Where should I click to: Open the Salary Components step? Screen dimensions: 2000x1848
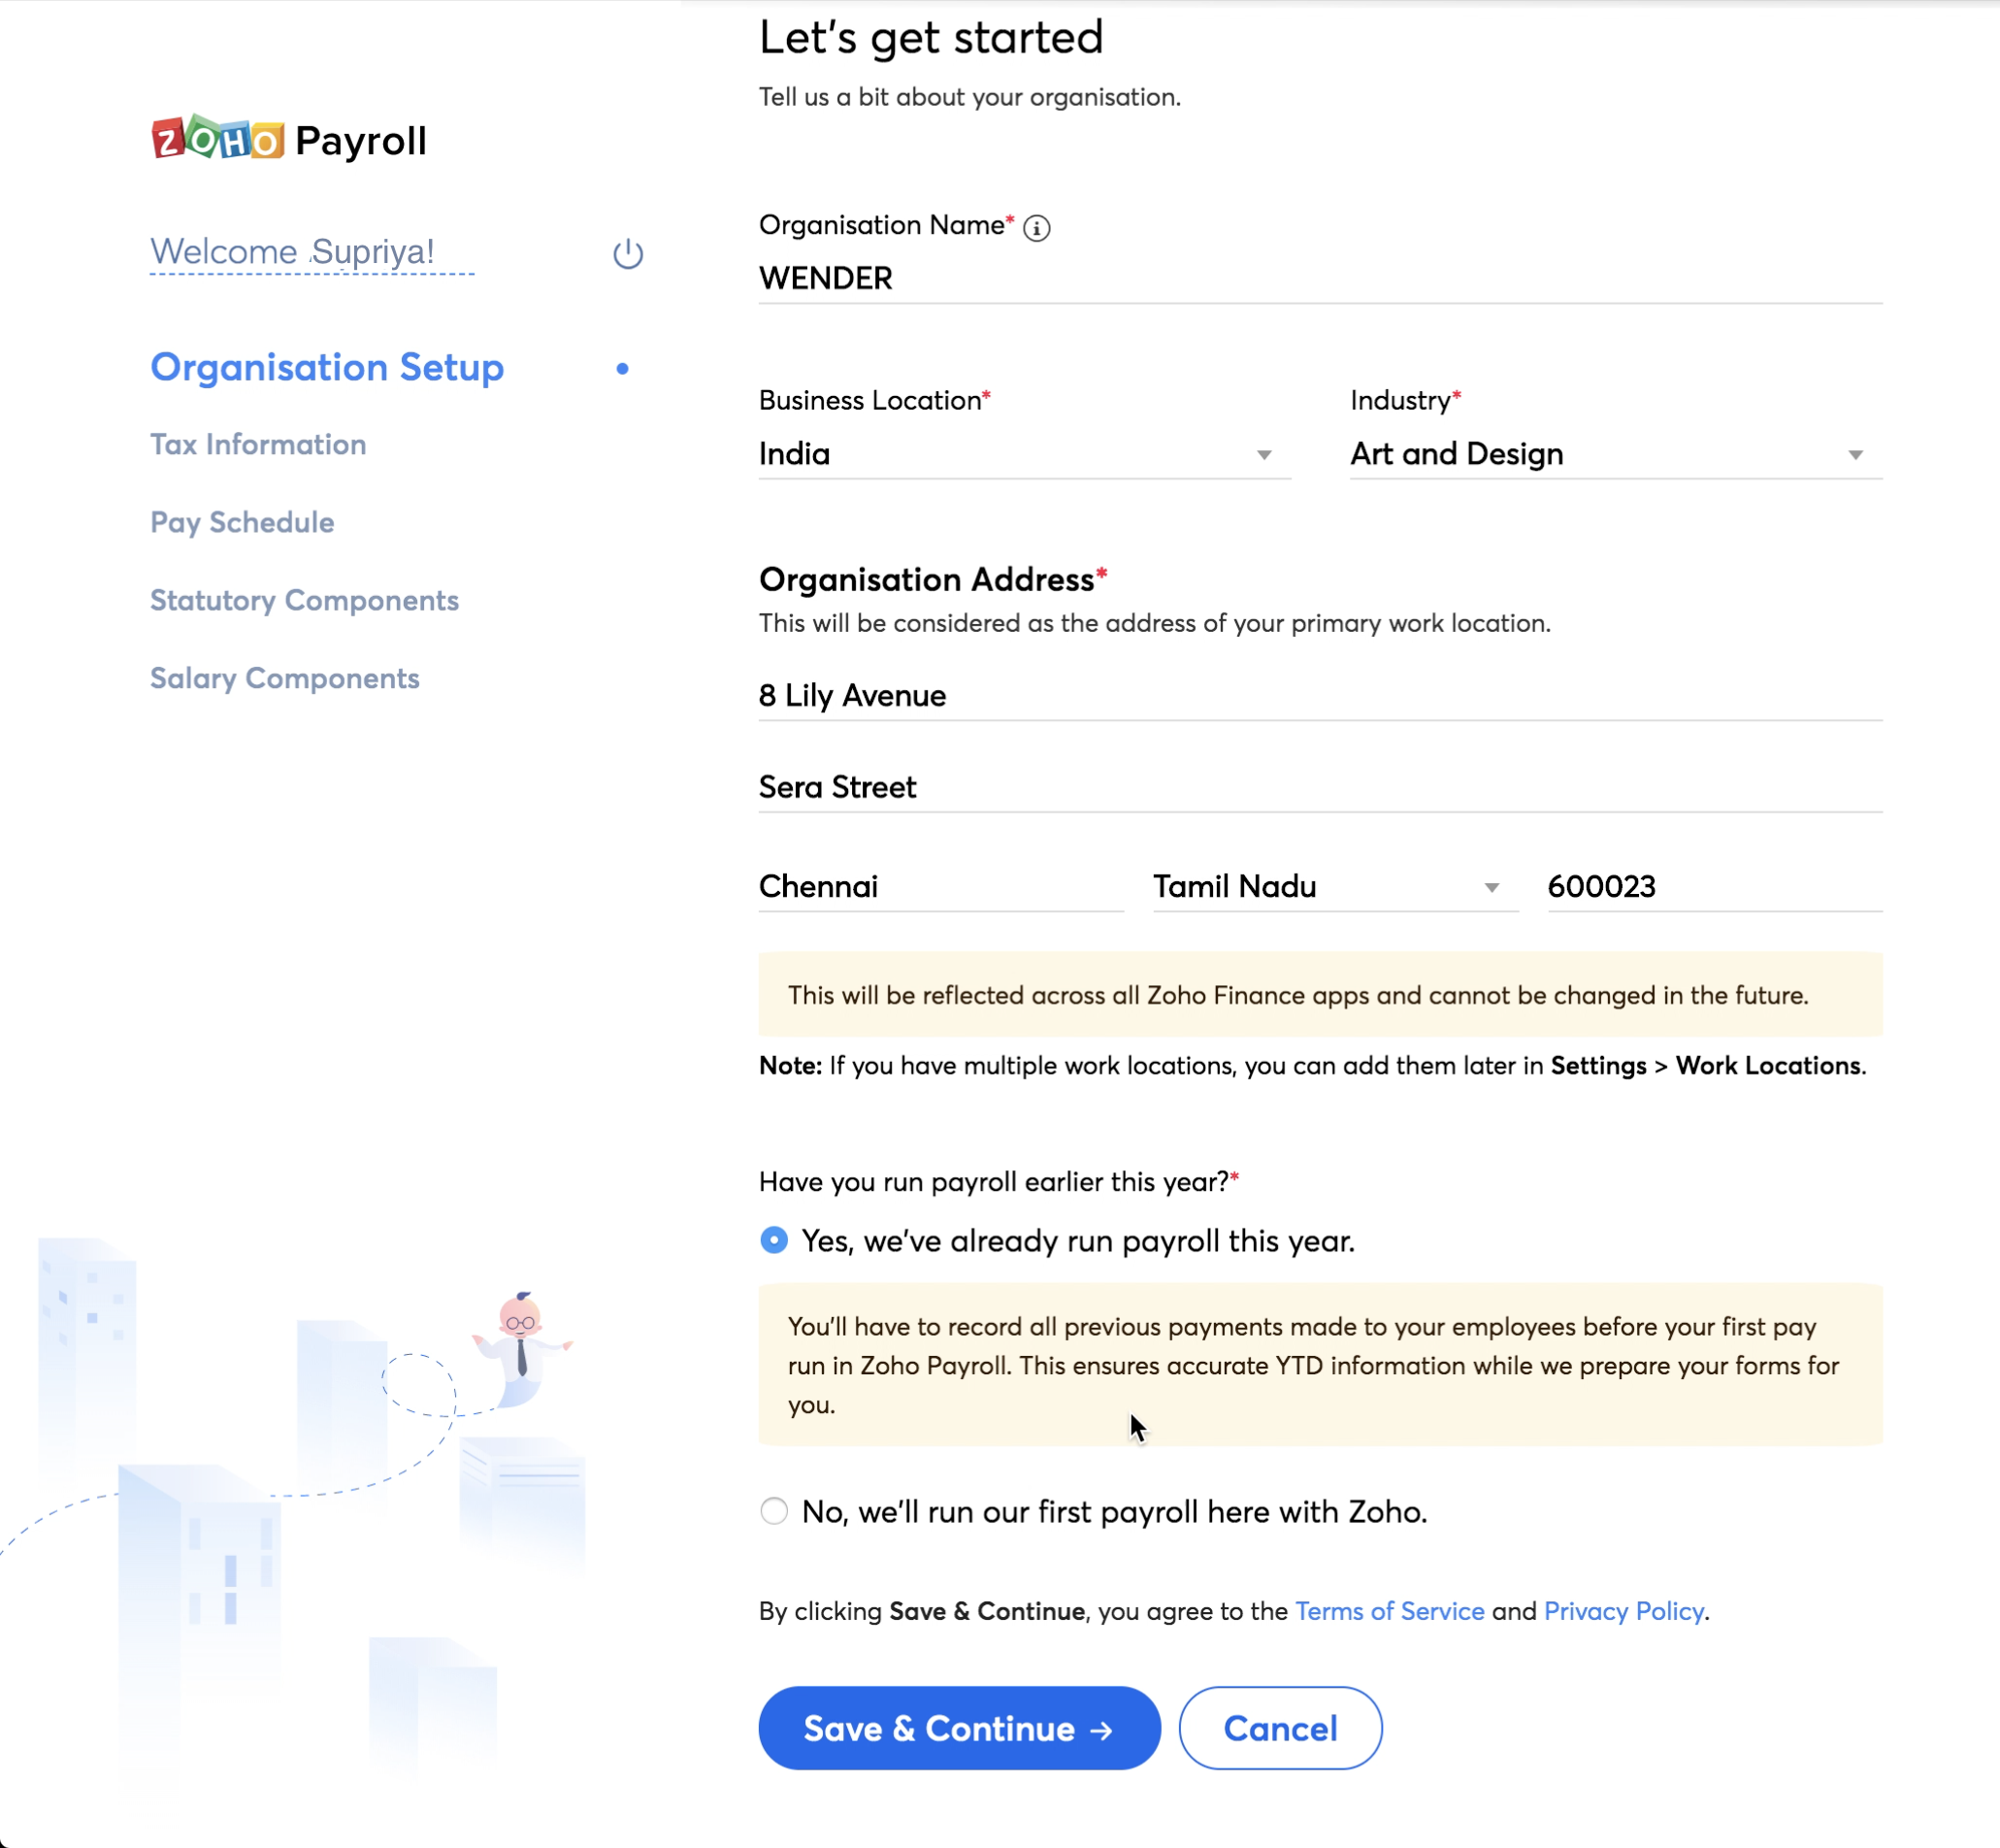tap(285, 678)
